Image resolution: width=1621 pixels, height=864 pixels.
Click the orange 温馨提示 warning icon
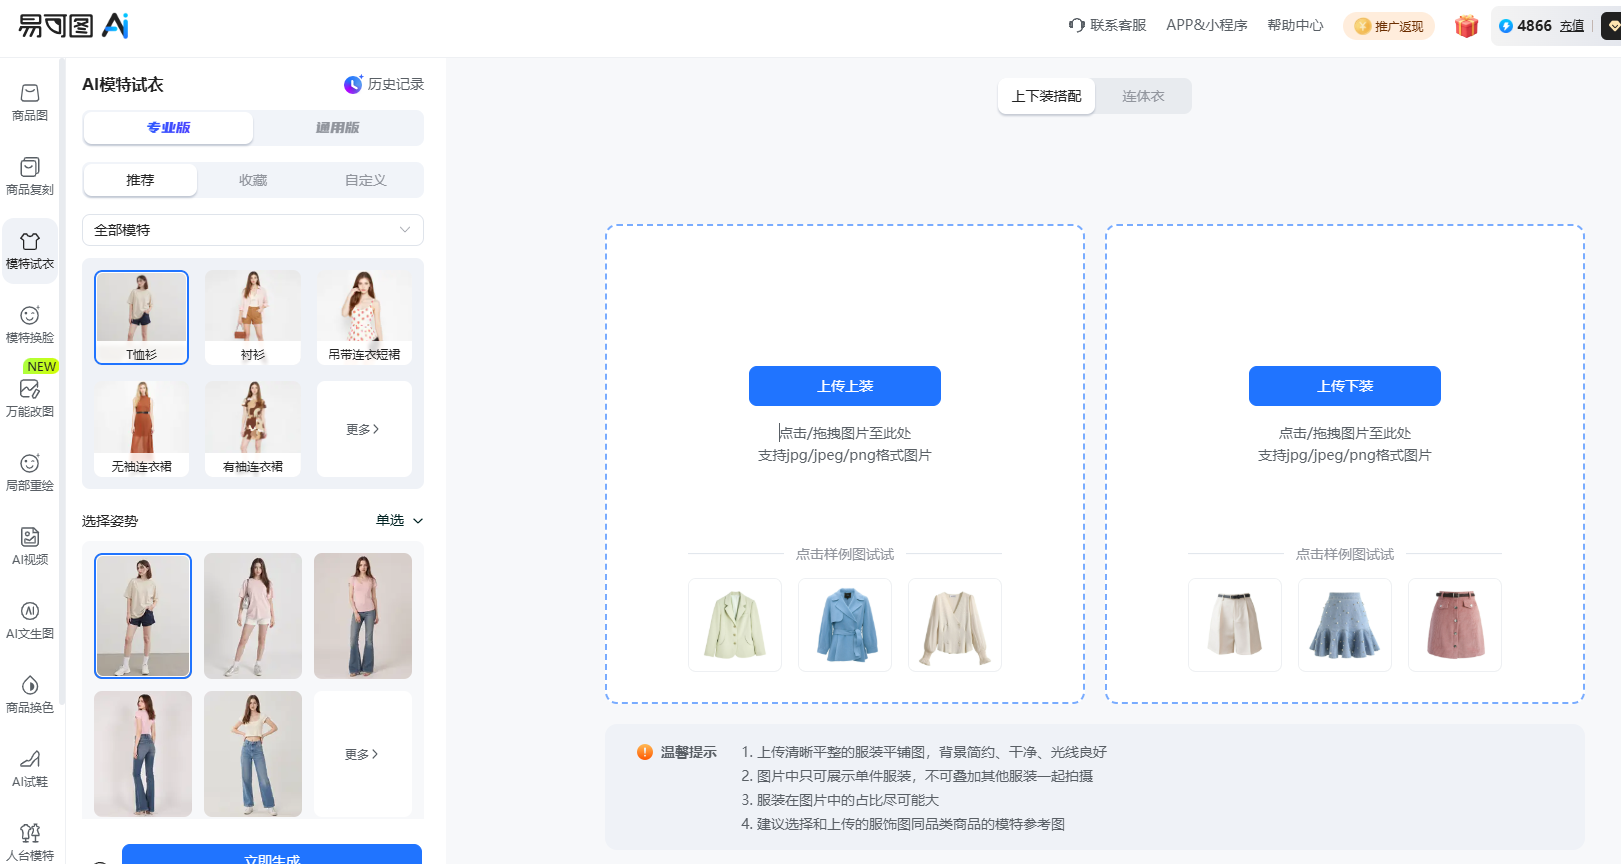pos(645,752)
